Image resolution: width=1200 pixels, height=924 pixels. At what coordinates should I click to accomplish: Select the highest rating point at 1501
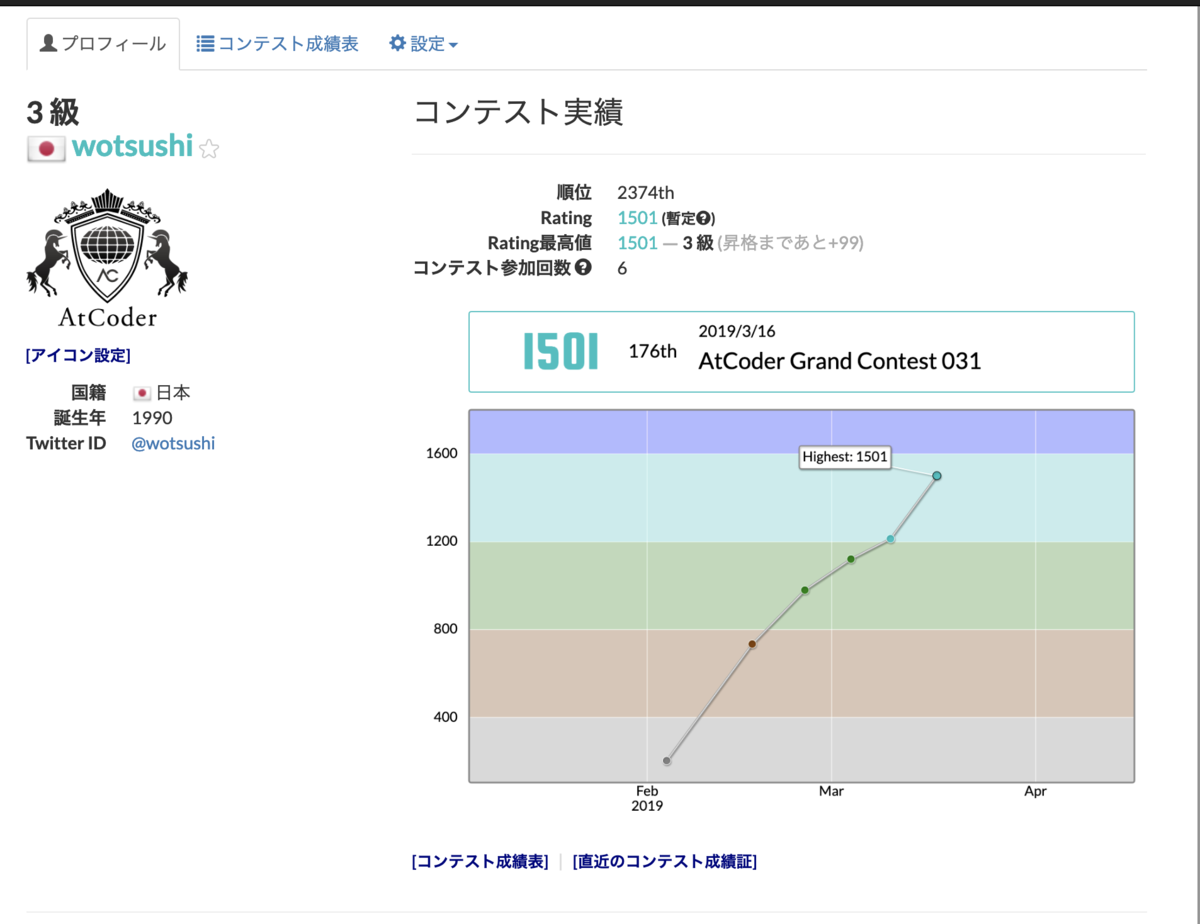(937, 476)
